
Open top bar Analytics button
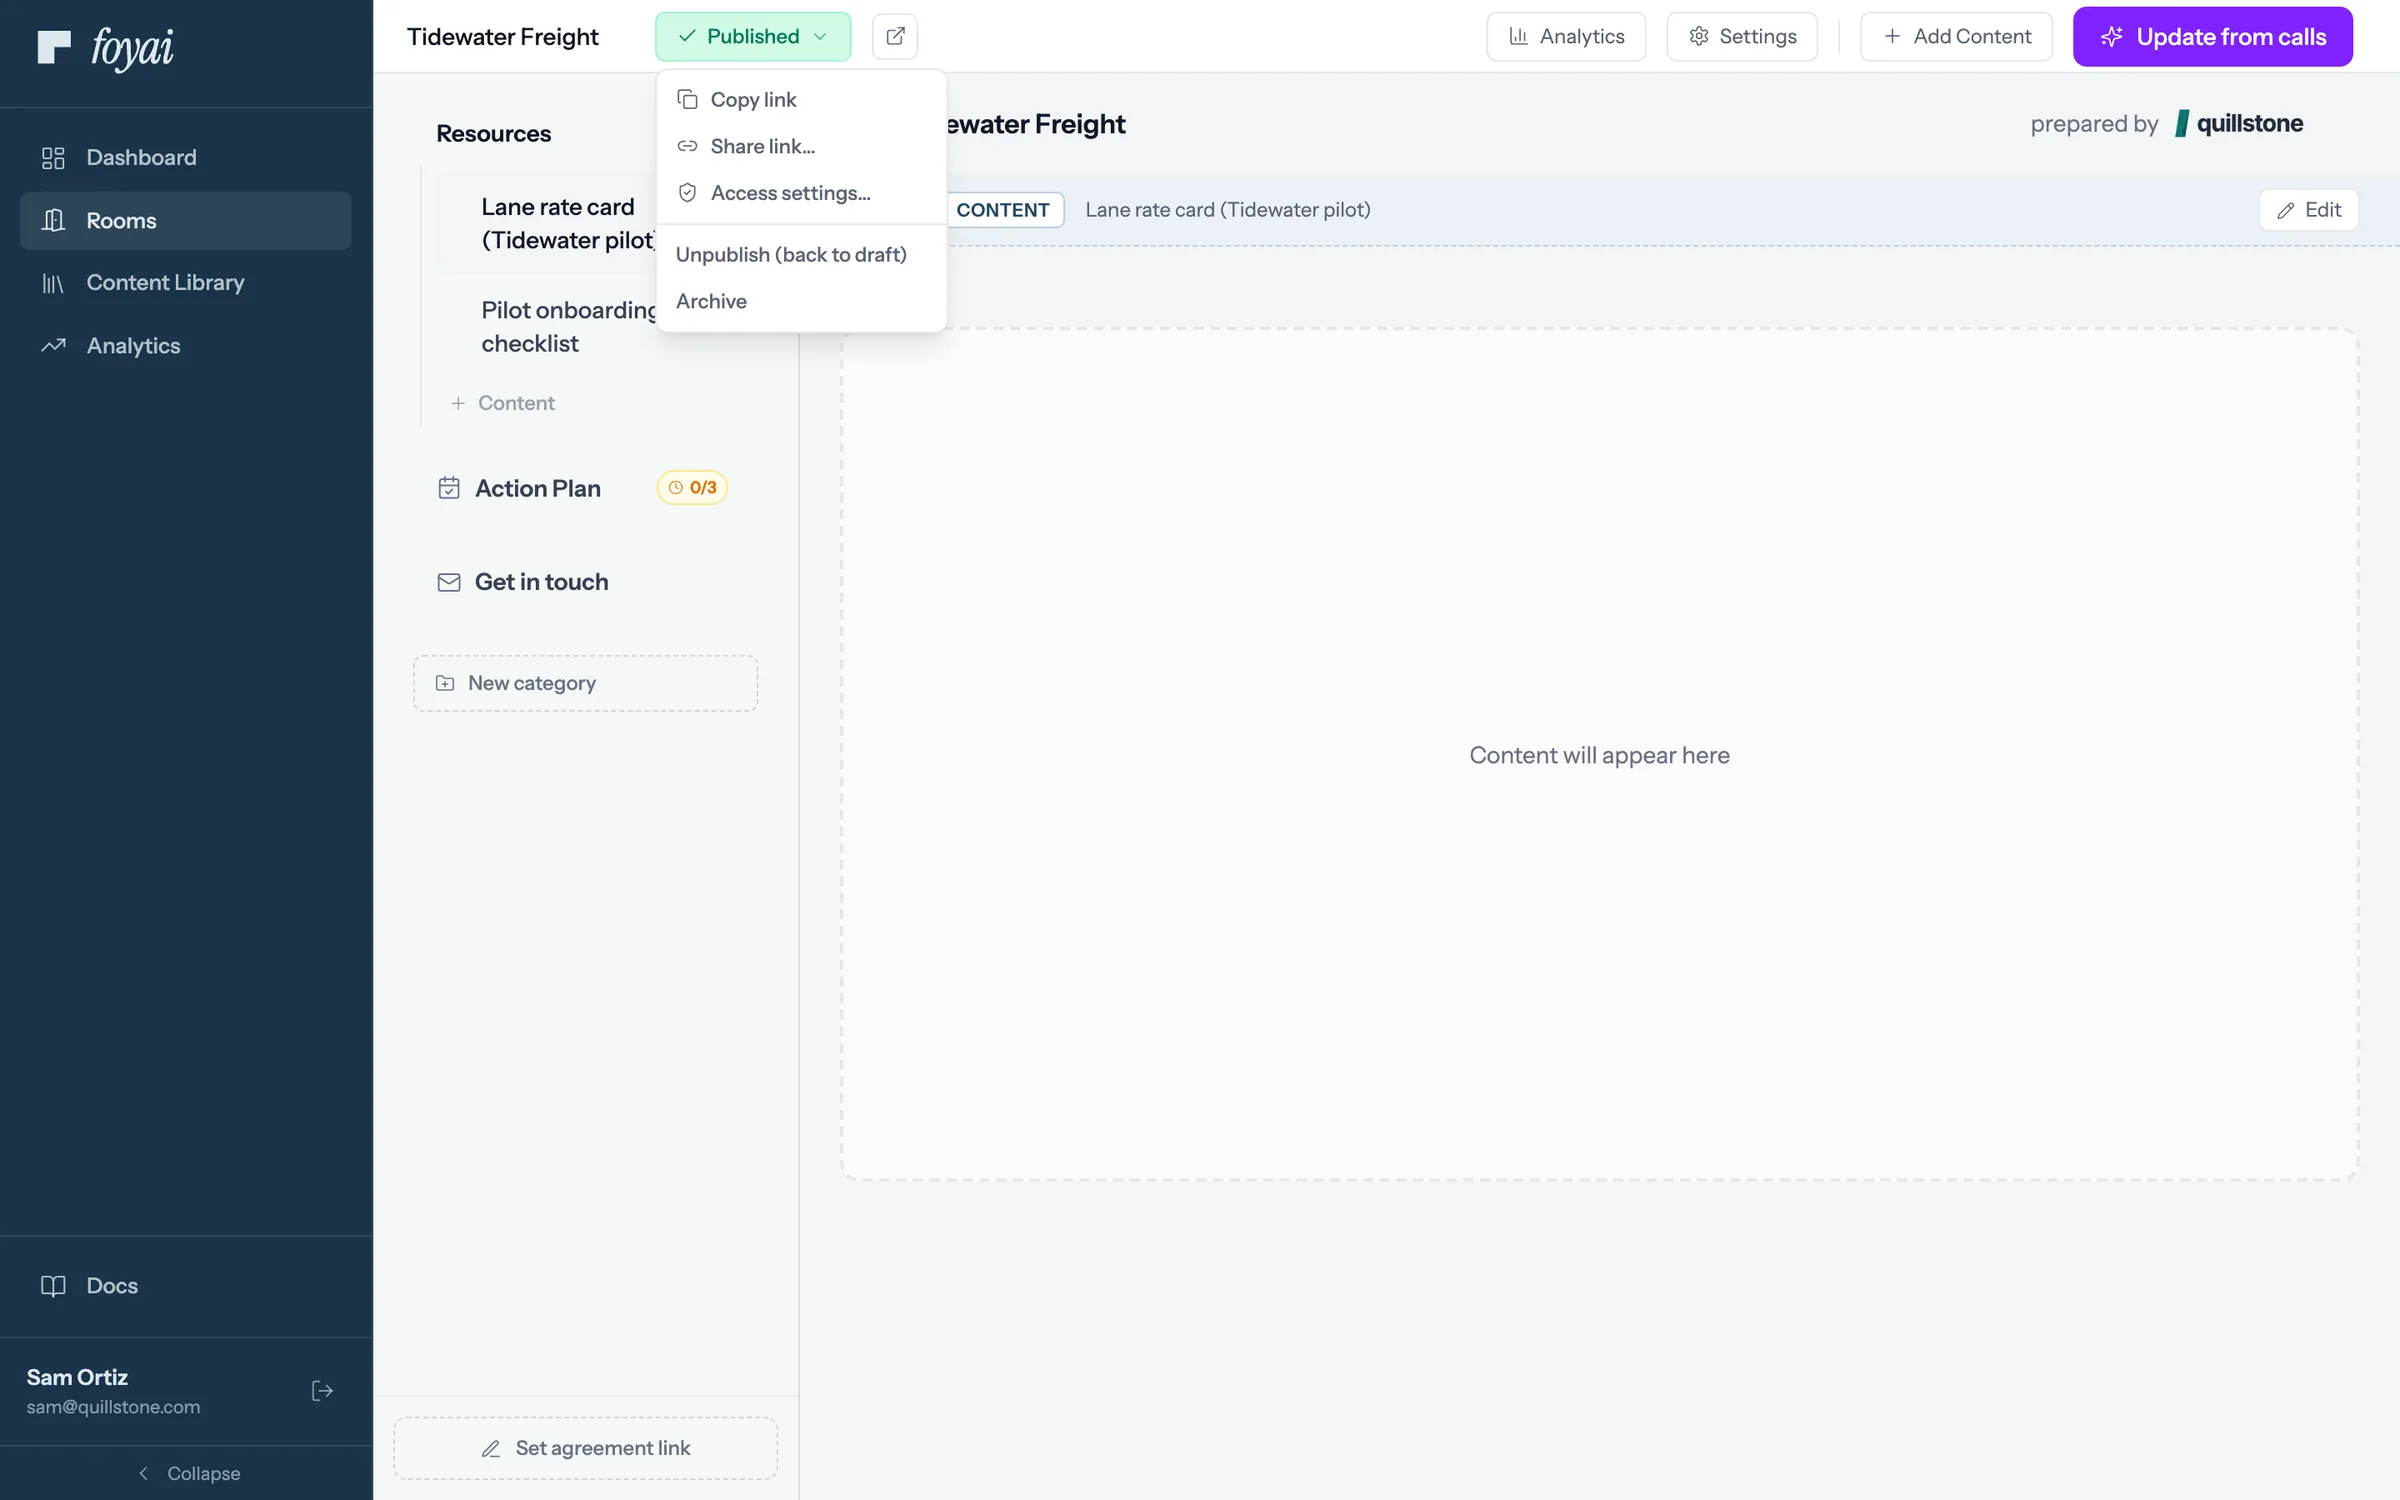pos(1566,36)
